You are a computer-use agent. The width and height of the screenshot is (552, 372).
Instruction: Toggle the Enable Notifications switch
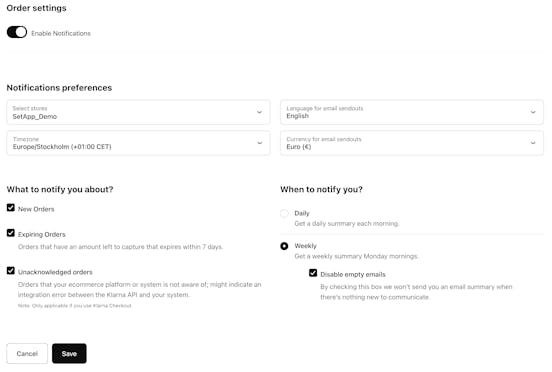click(x=17, y=32)
